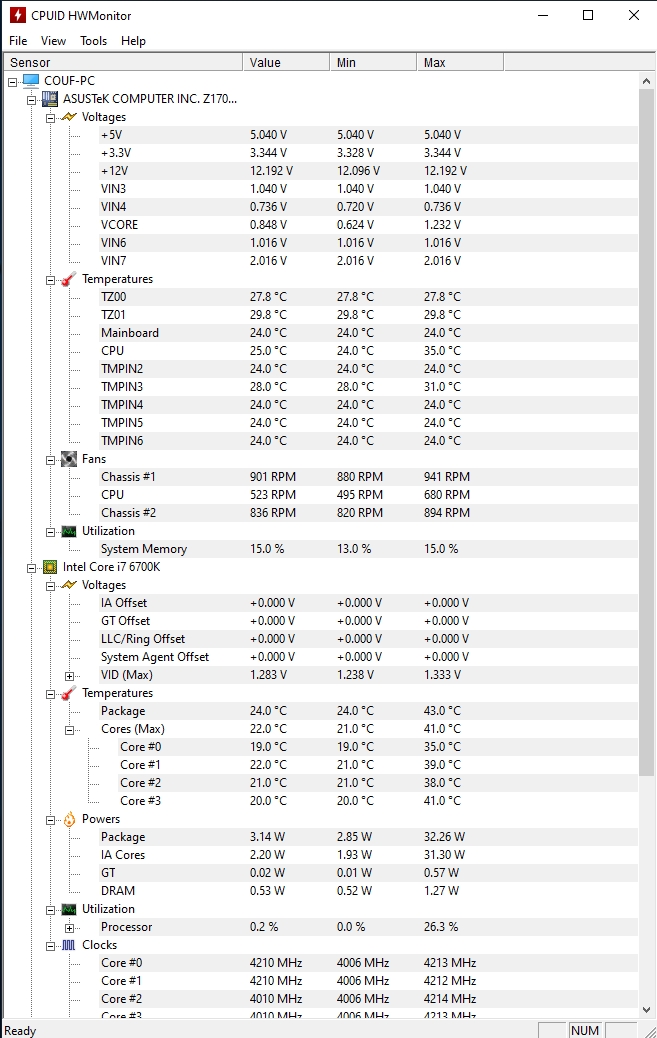The width and height of the screenshot is (657, 1038).
Task: Collapse the COUF-PC root node
Action: point(12,81)
